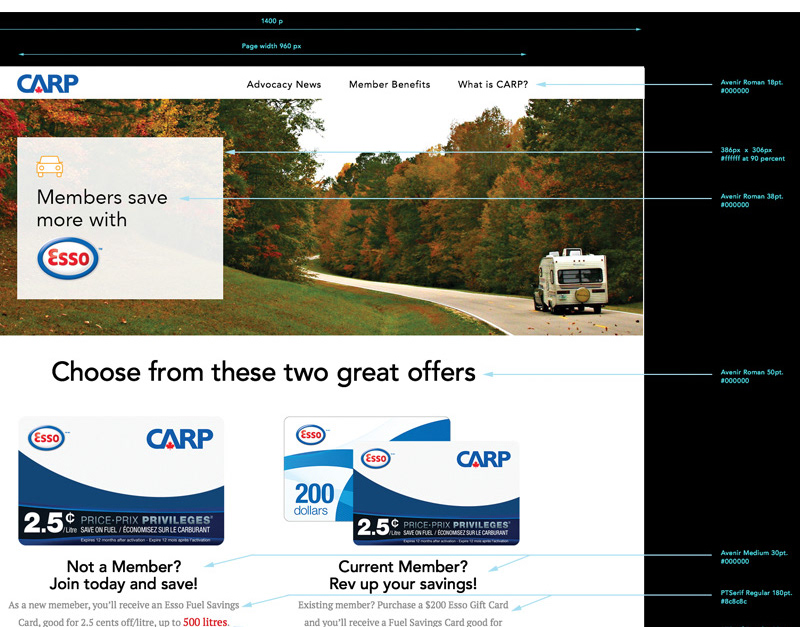Open the What is CARP? menu item

point(493,85)
